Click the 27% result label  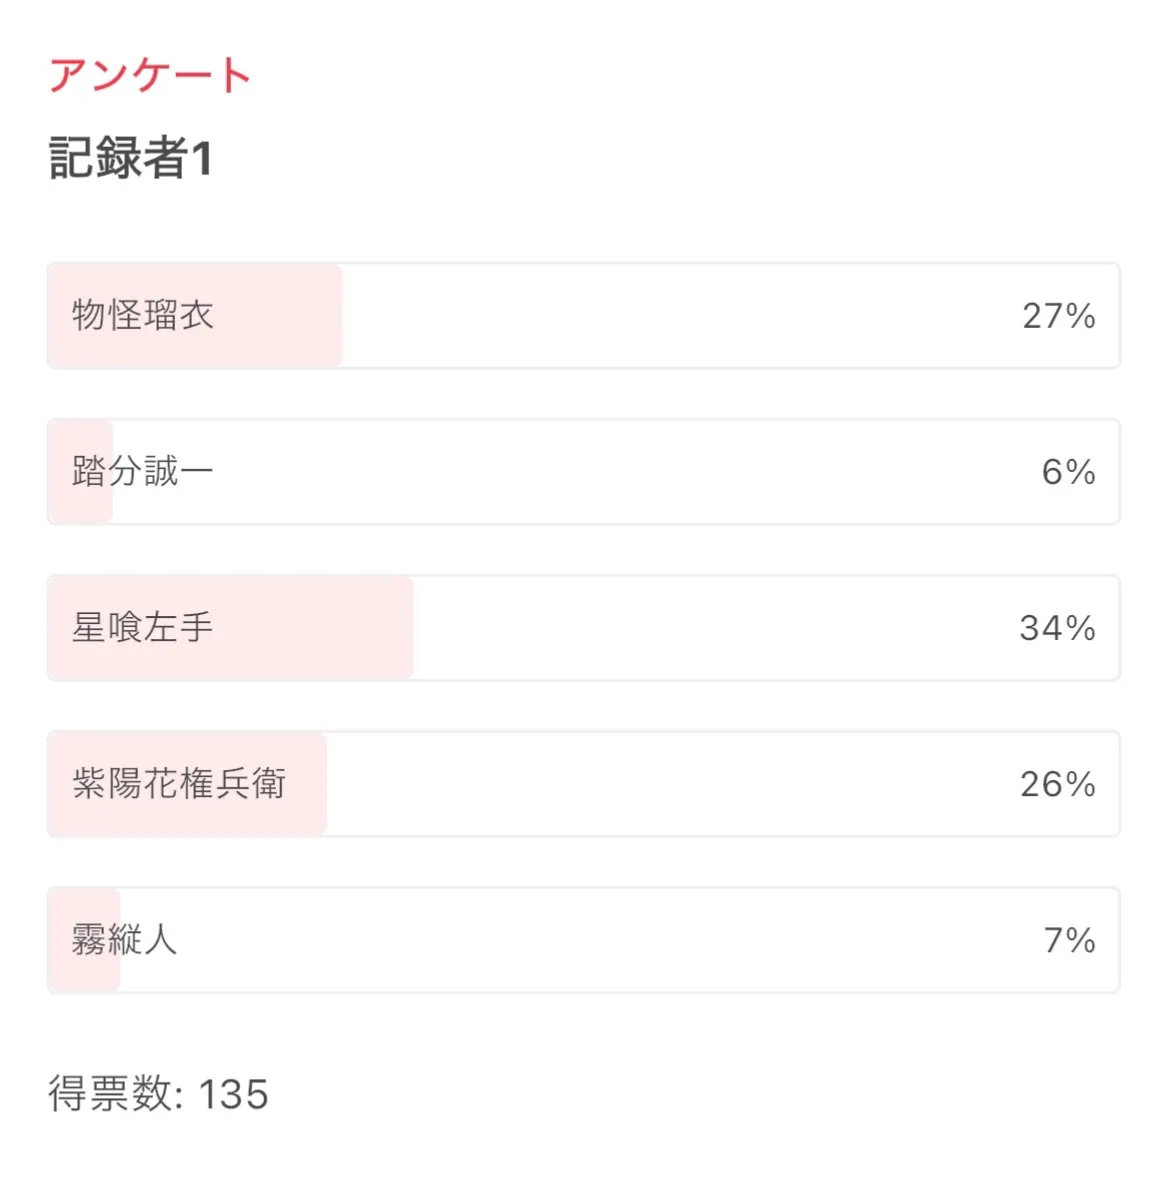coord(1058,316)
